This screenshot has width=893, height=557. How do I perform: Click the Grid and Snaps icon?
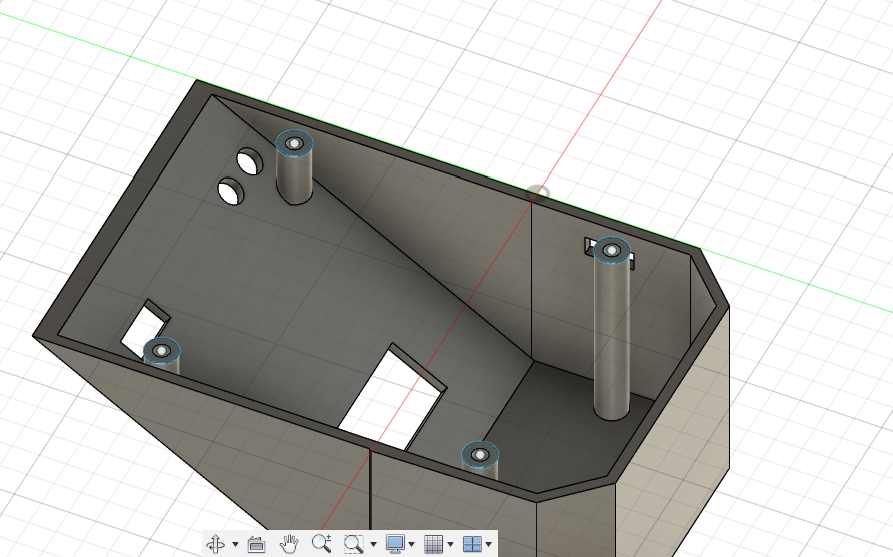[434, 544]
